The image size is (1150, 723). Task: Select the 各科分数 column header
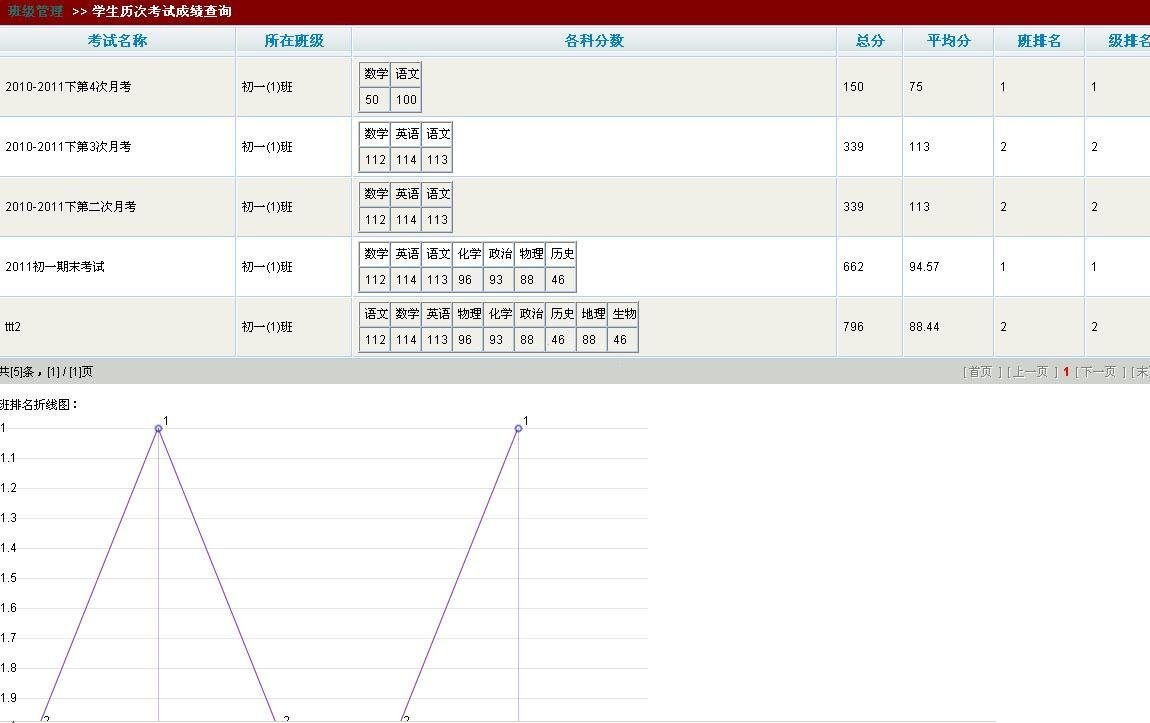[594, 41]
